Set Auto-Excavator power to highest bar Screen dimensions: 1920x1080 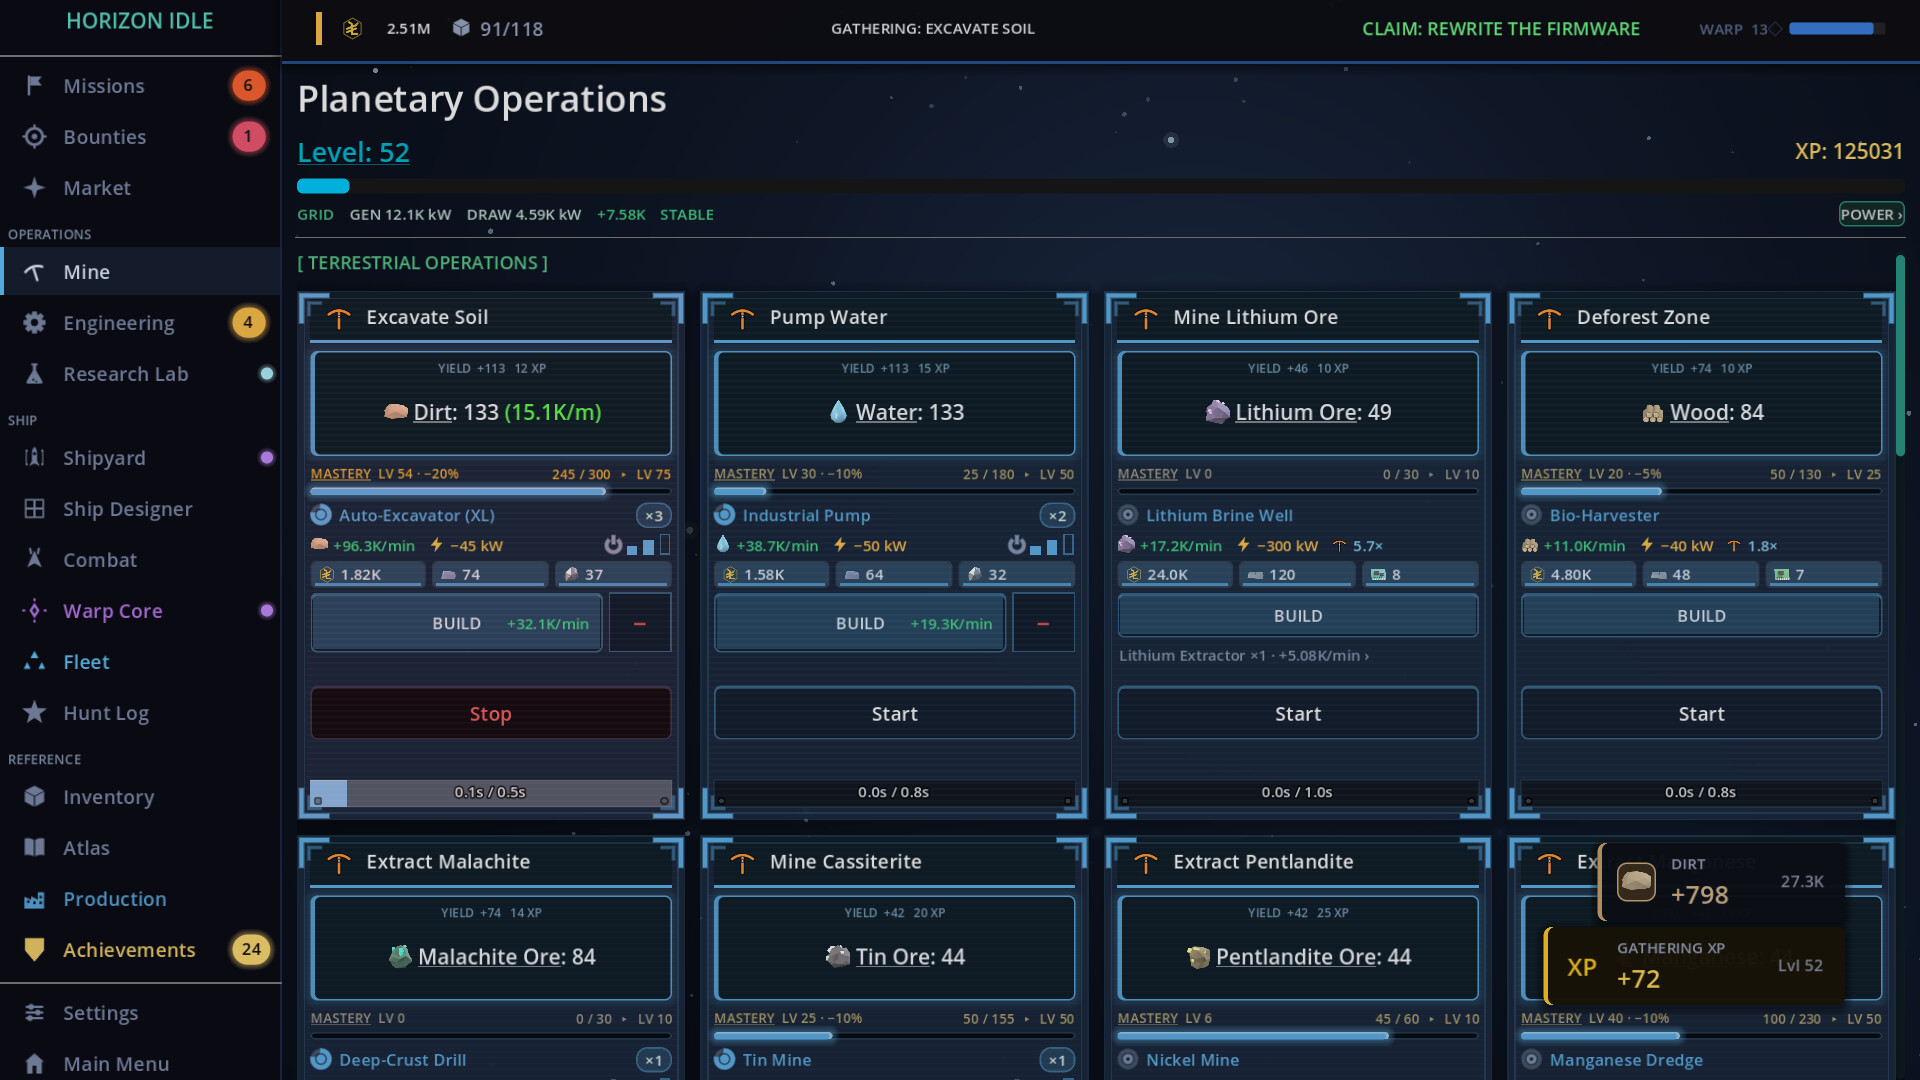(665, 545)
